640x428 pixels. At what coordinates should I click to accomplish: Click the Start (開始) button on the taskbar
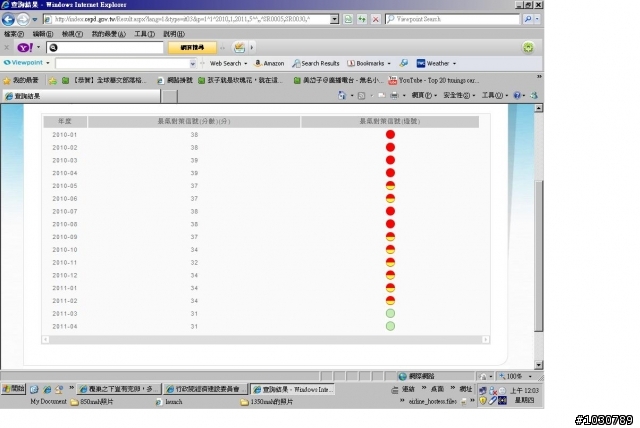pos(13,389)
